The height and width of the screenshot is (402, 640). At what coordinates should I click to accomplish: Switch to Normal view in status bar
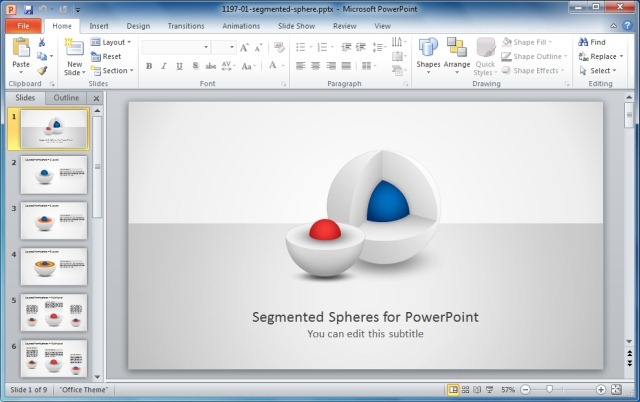pyautogui.click(x=453, y=390)
